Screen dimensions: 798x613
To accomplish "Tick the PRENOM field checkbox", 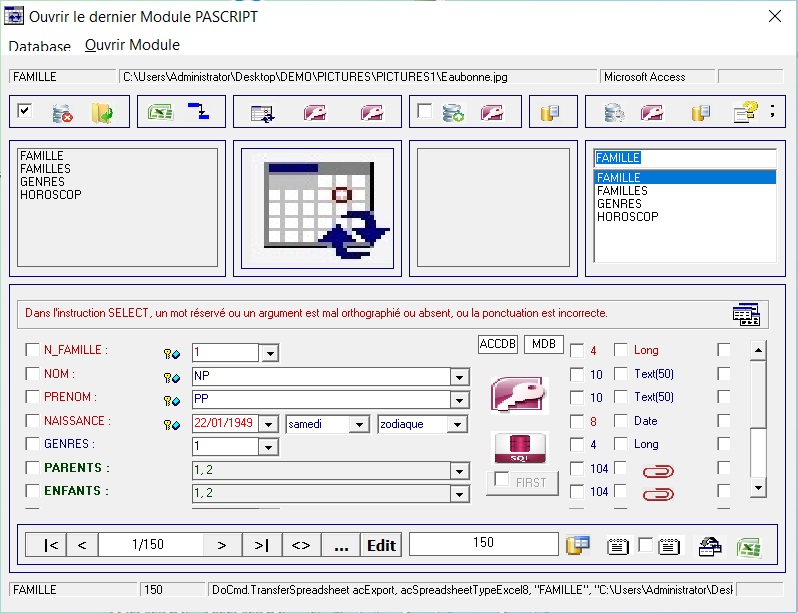I will pos(32,397).
